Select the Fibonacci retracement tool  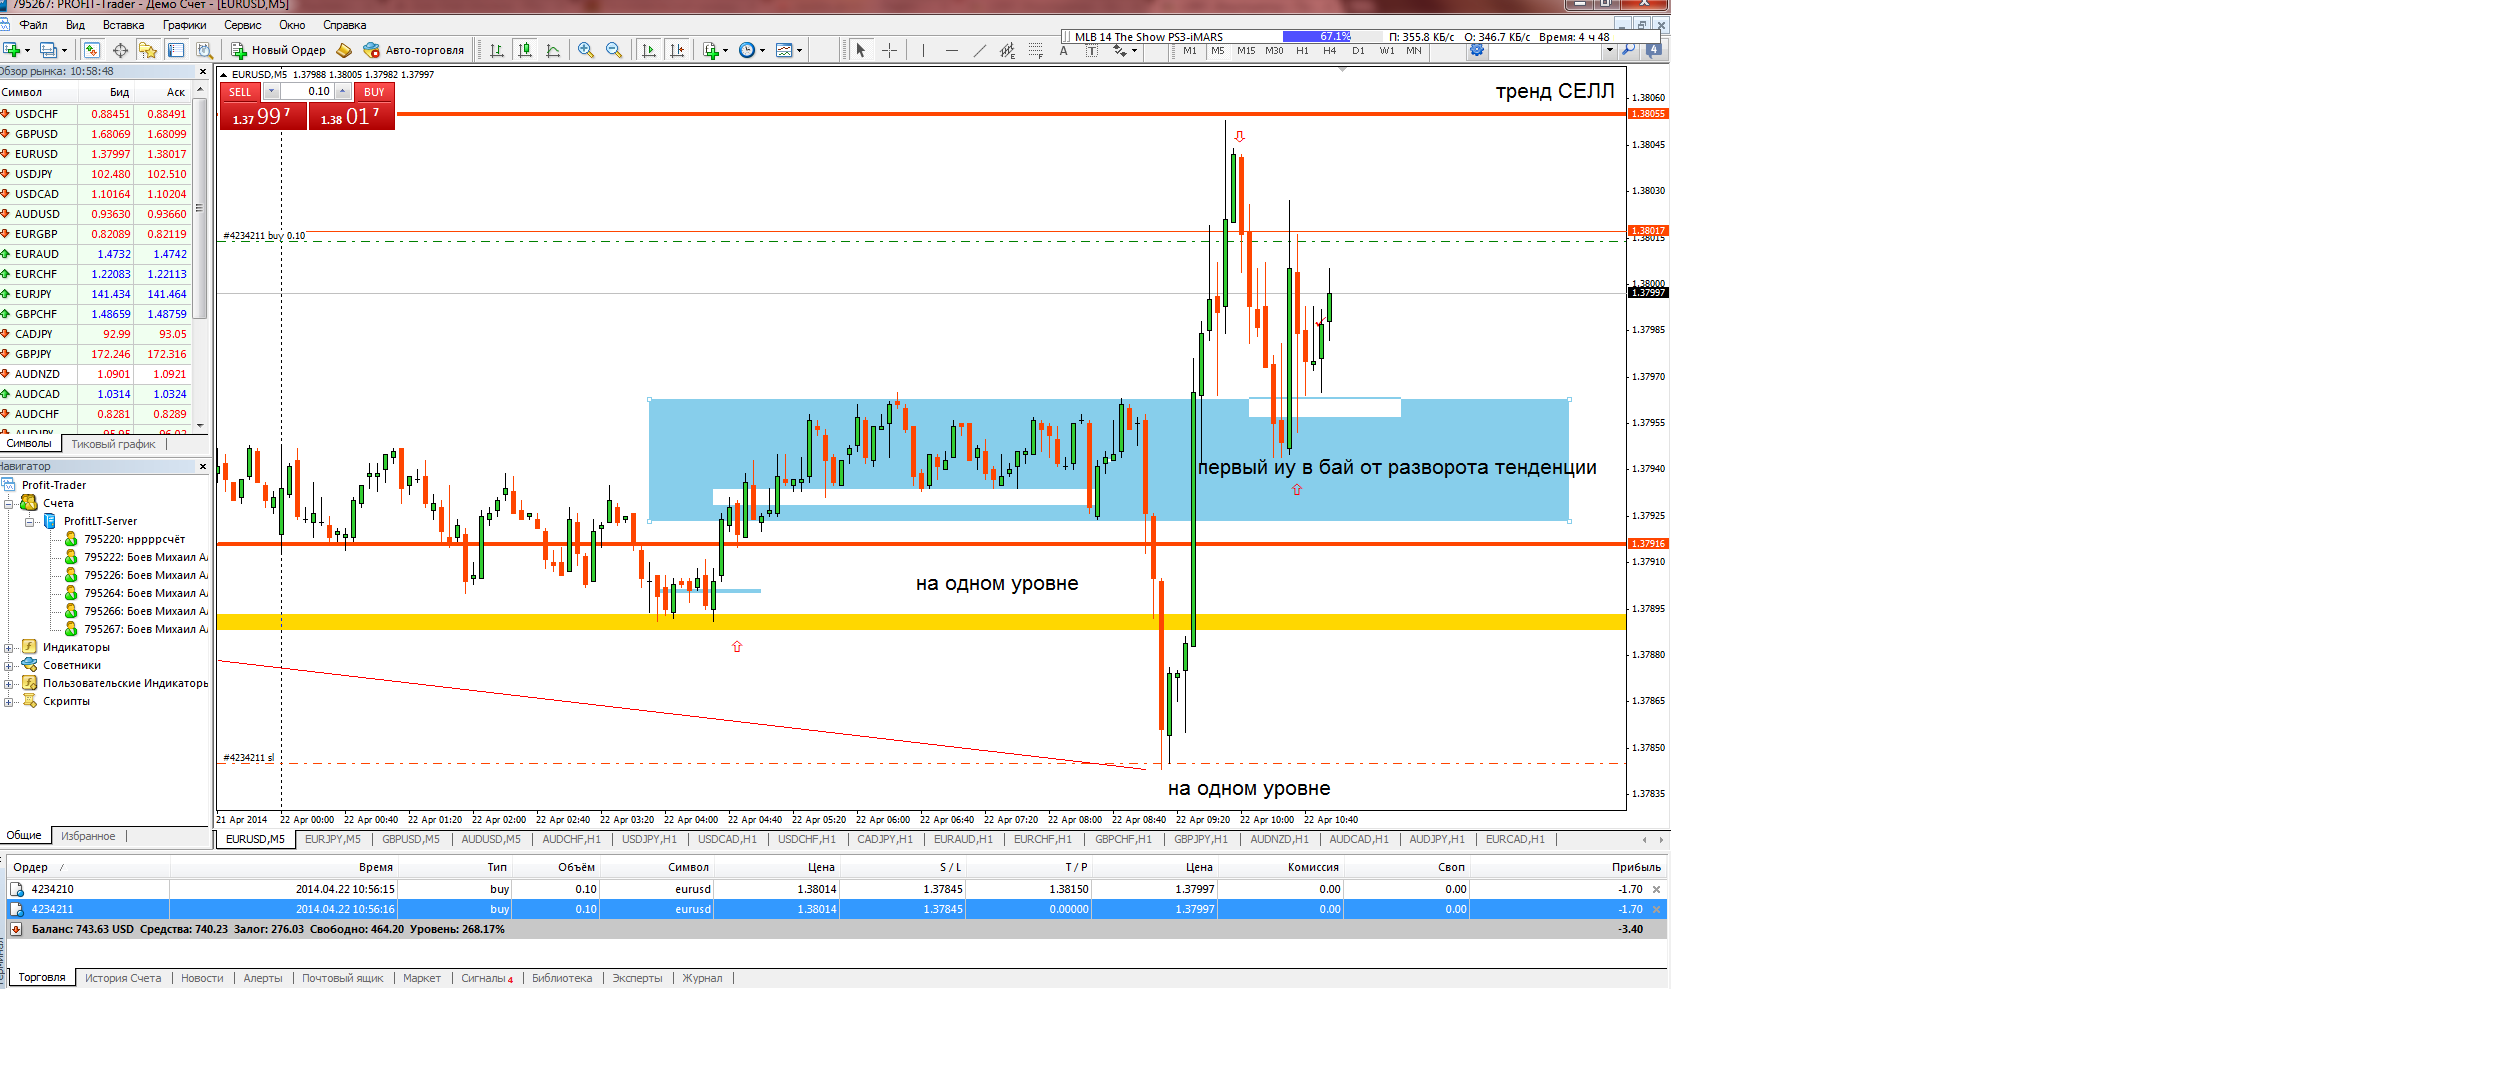pyautogui.click(x=1036, y=50)
